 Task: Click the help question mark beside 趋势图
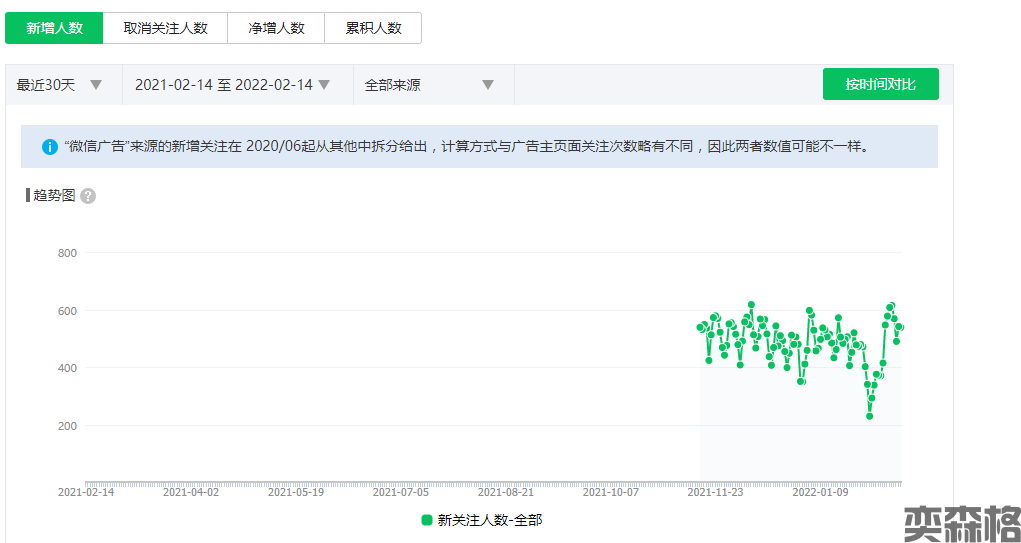pos(88,196)
